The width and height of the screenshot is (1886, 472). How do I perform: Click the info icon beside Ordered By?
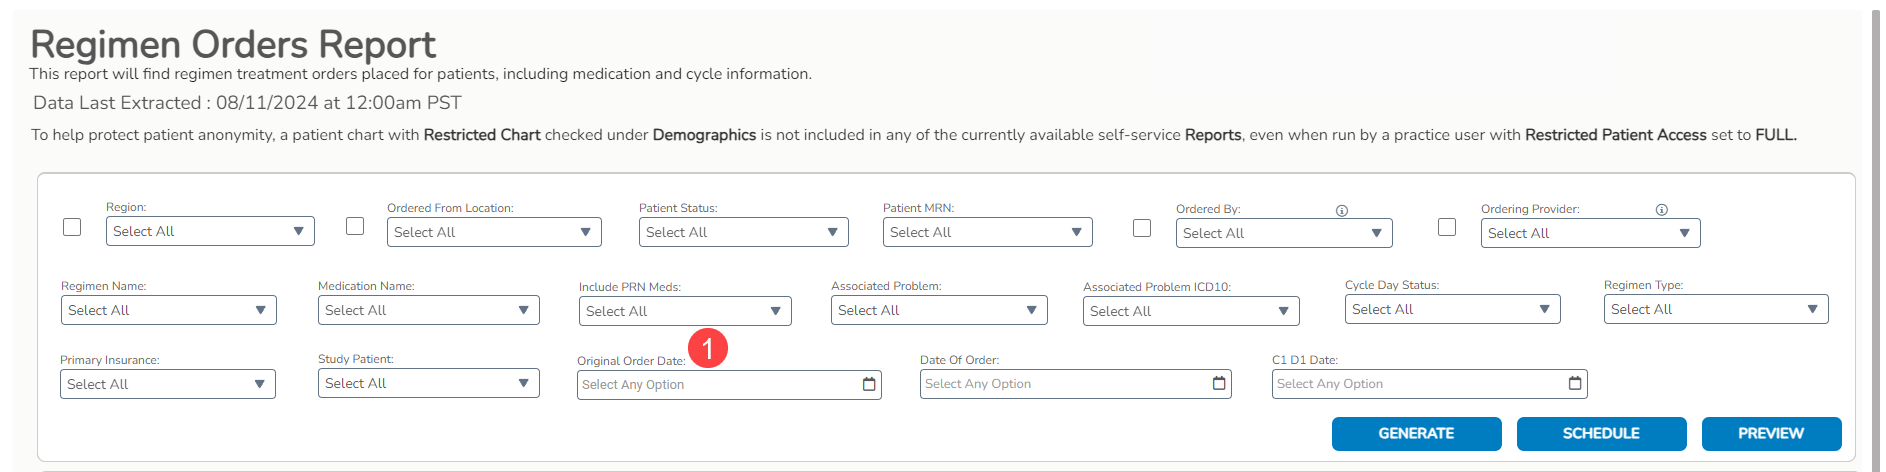(1342, 210)
